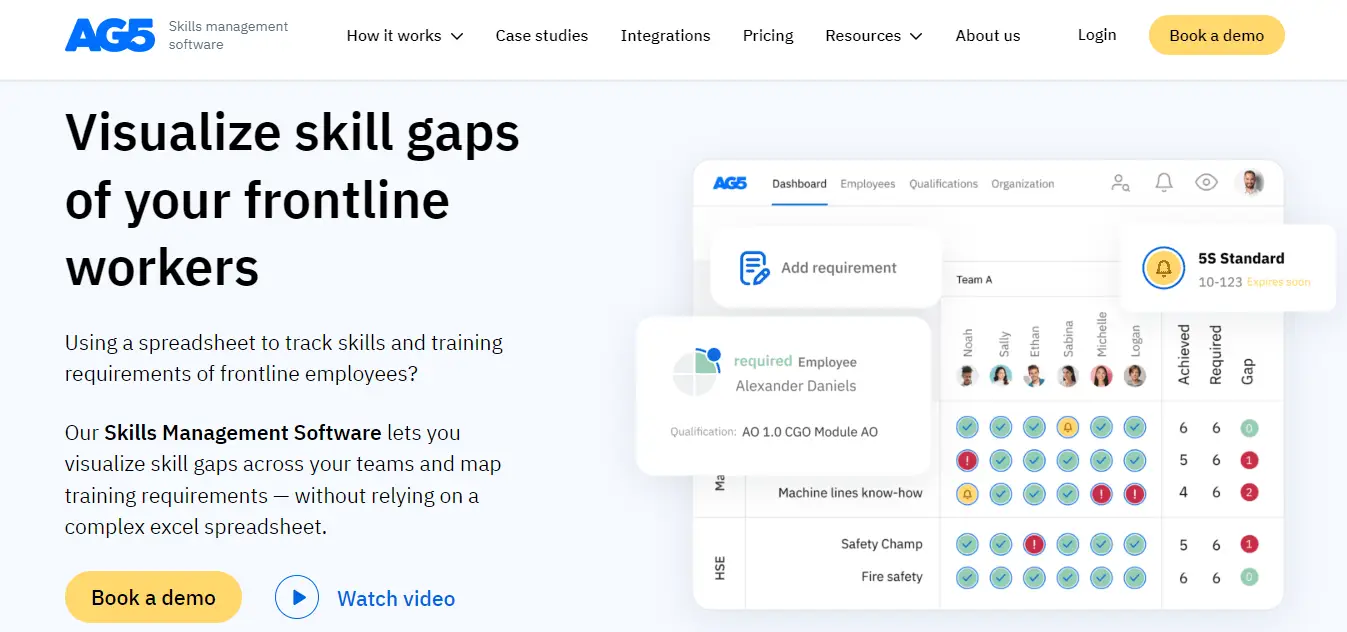Select Sally's avatar
The height and width of the screenshot is (632, 1347).
(x=1000, y=376)
